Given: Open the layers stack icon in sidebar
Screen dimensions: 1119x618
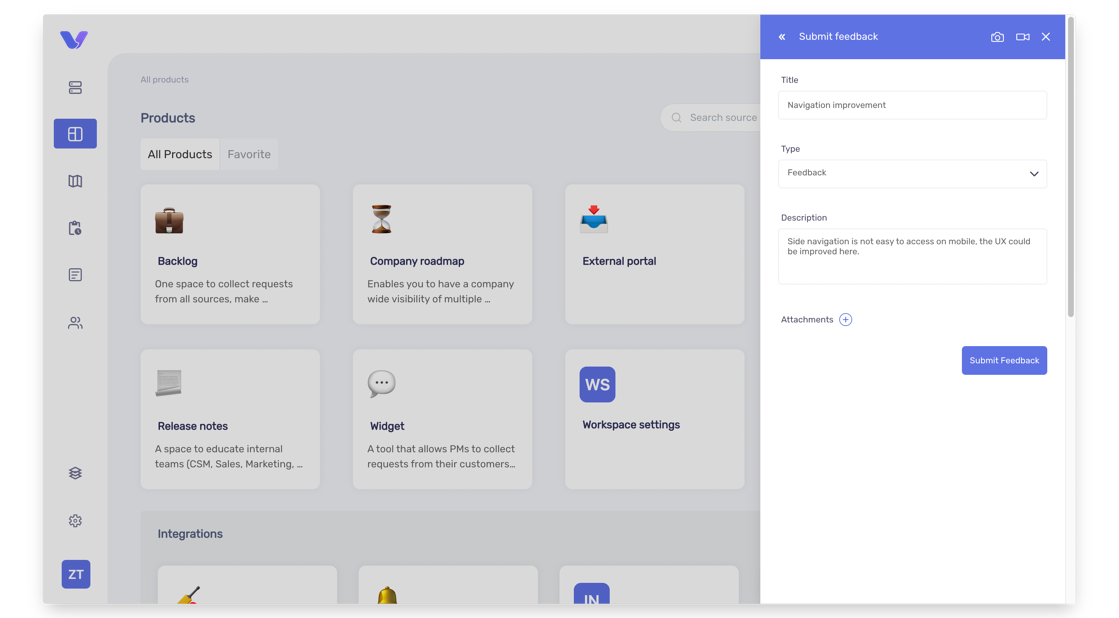Looking at the screenshot, I should pos(75,473).
